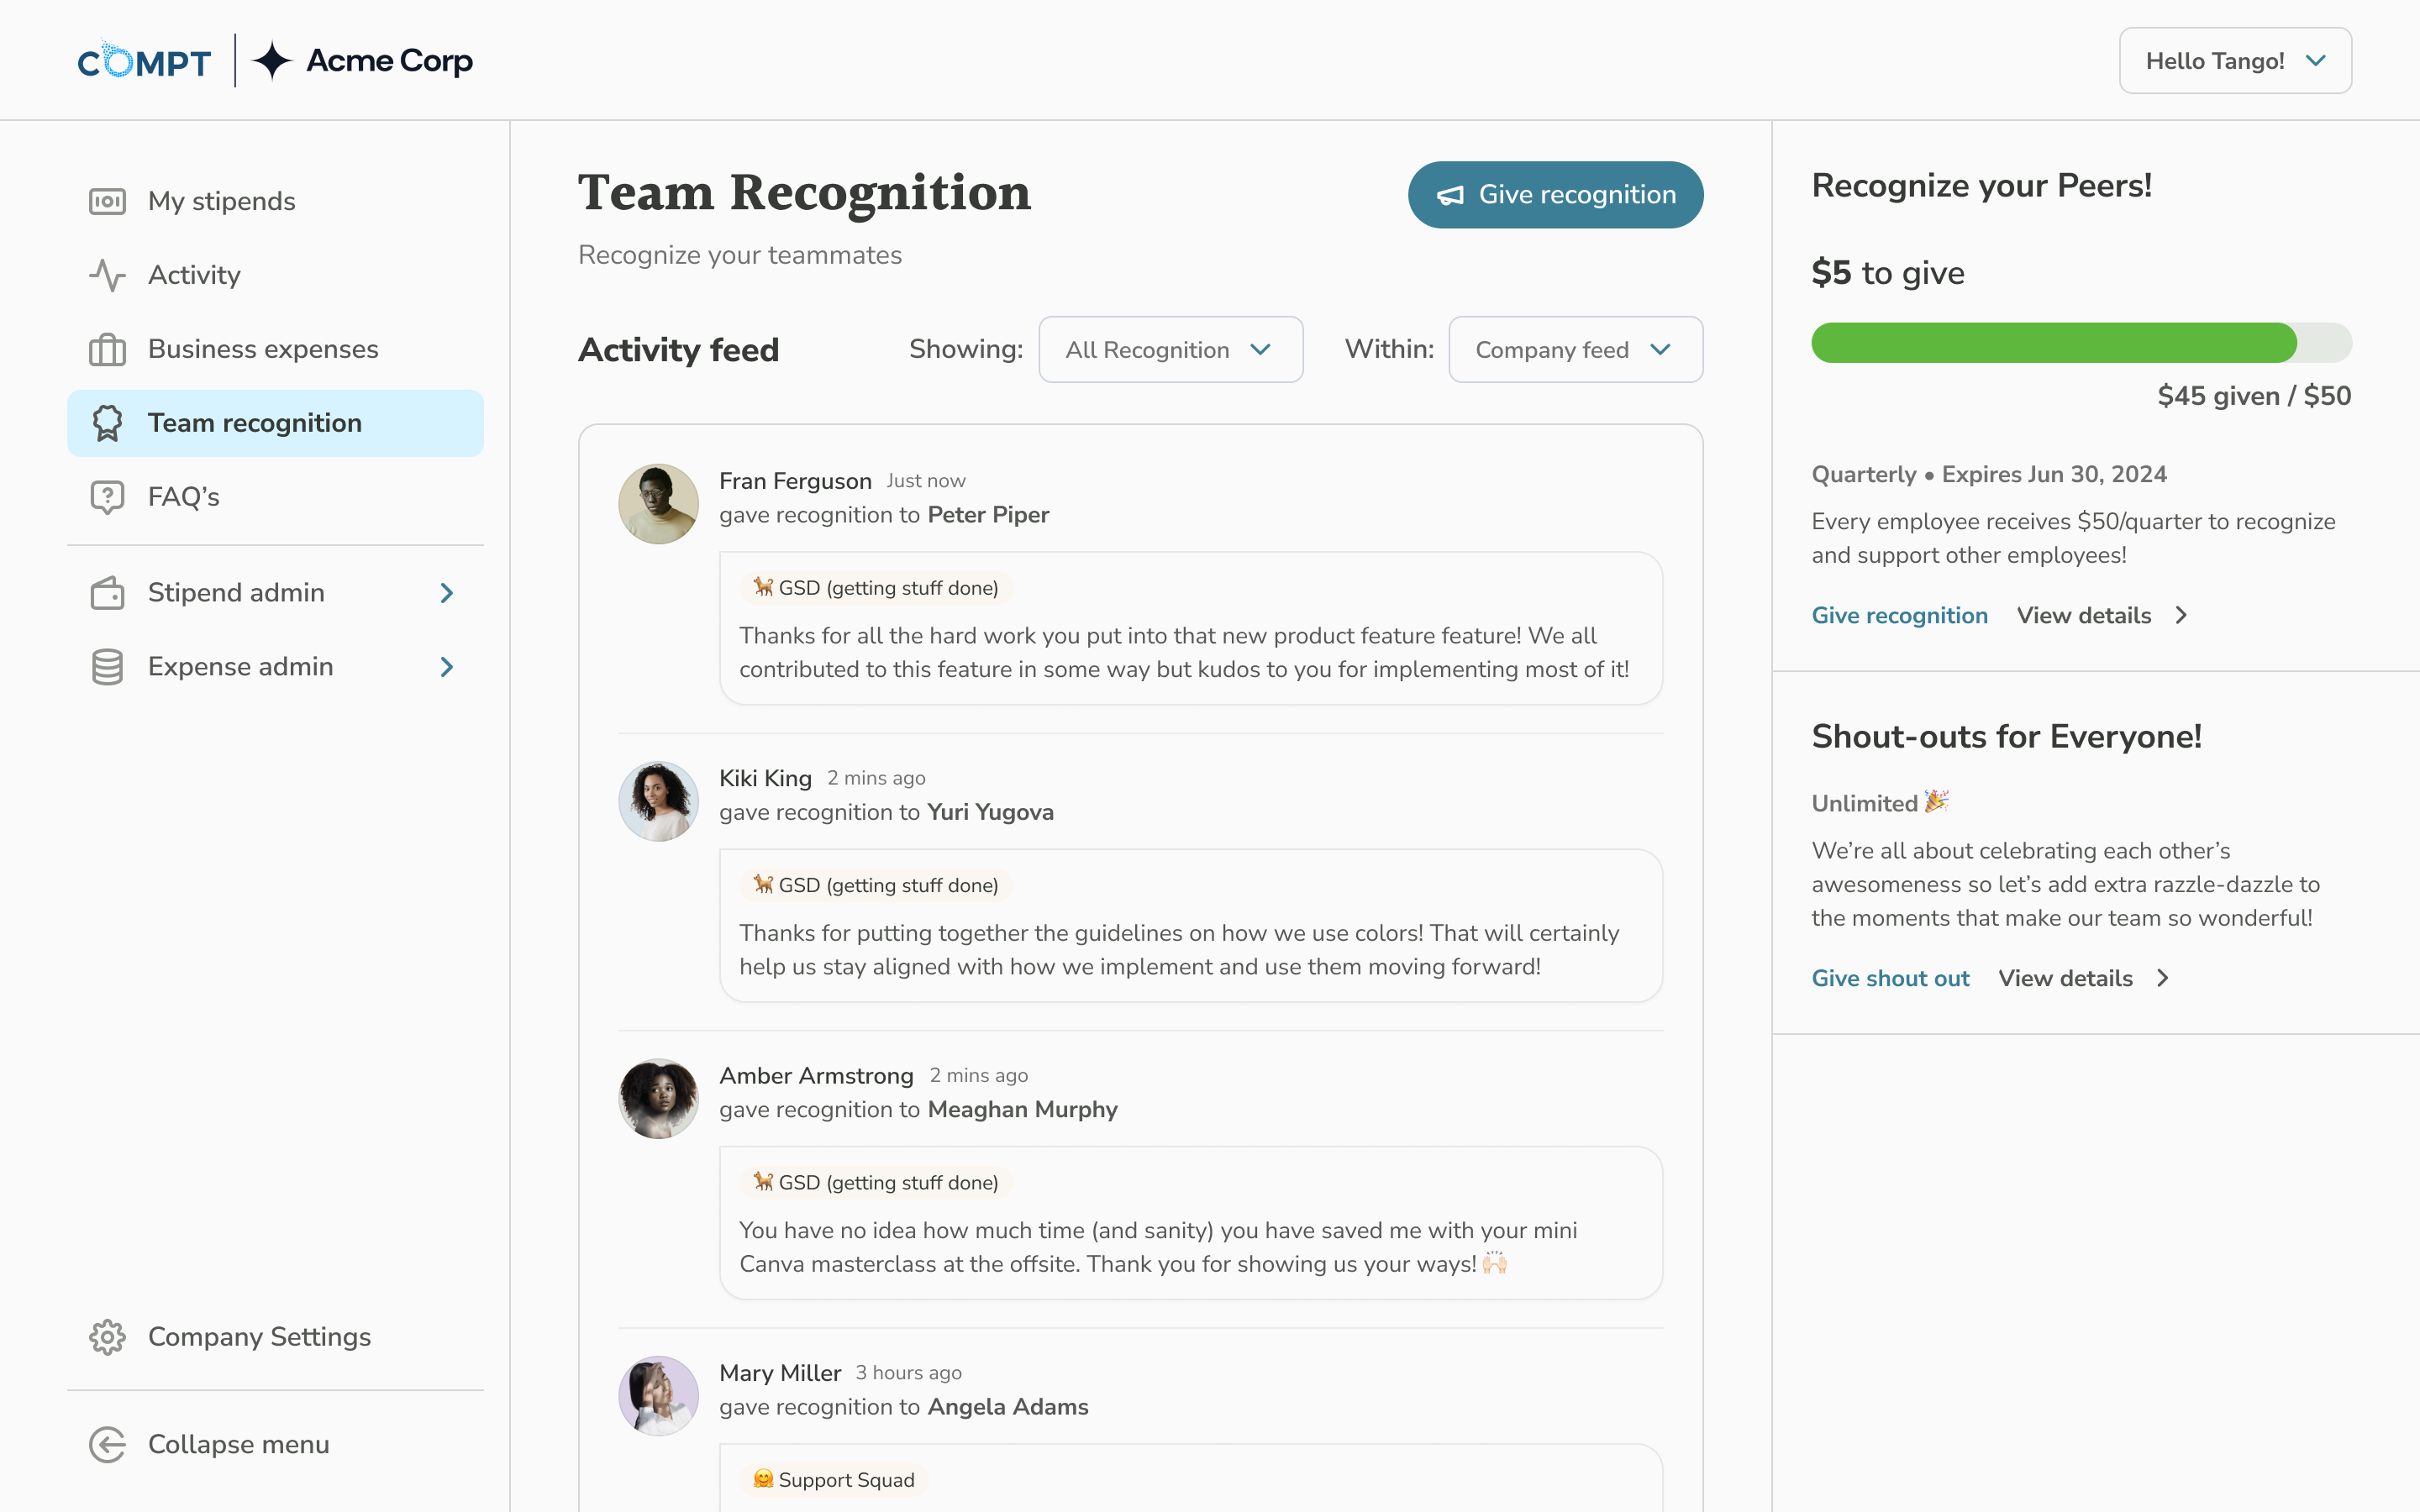This screenshot has height=1512, width=2420.
Task: Click recipient name Meaghan Murphy
Action: point(1022,1109)
